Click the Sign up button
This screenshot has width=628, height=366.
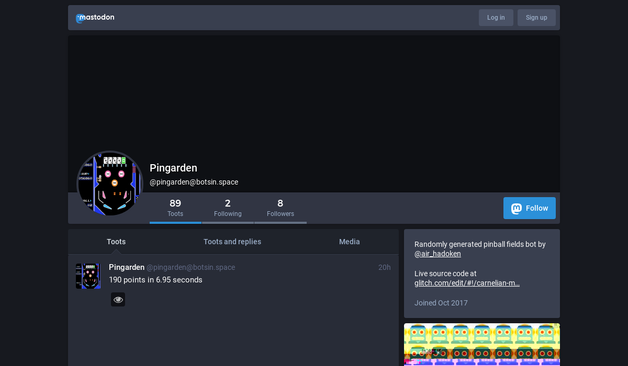pyautogui.click(x=536, y=18)
